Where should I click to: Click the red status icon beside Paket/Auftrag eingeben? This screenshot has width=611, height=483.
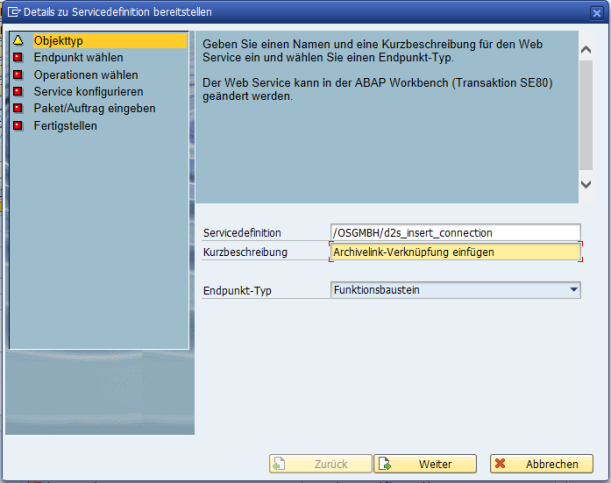(18, 109)
